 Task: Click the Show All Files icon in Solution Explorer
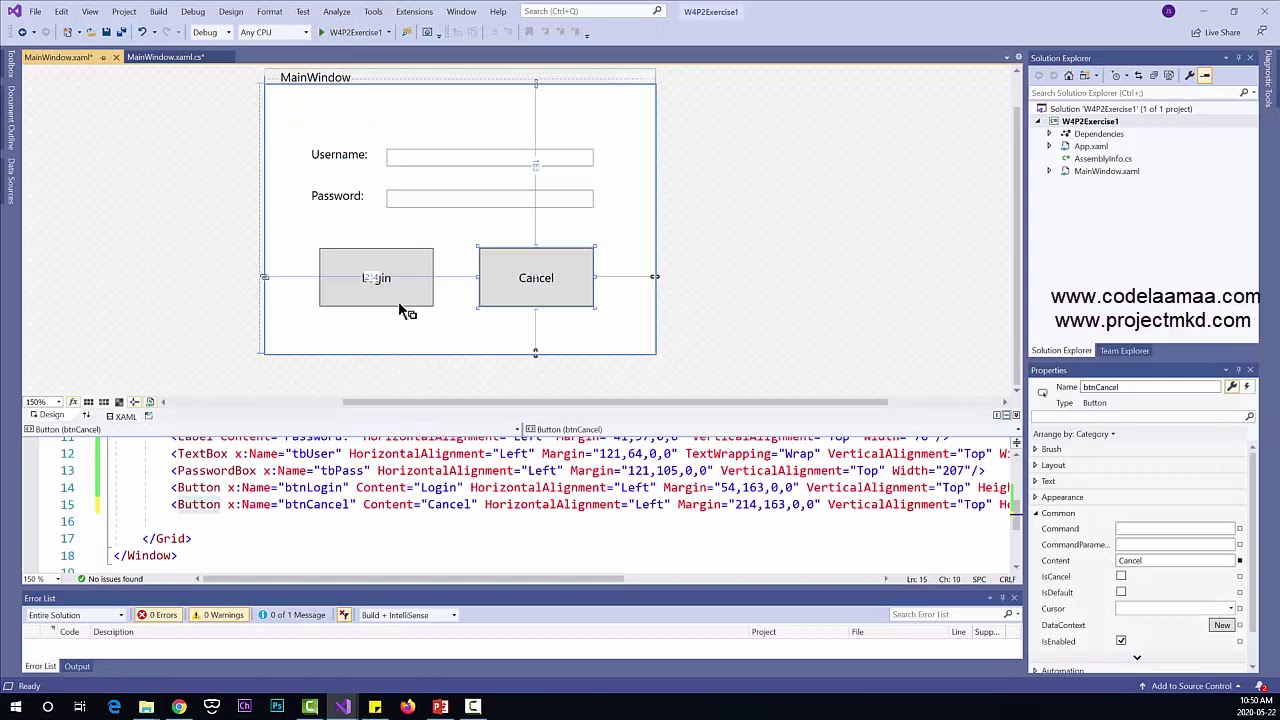(x=1168, y=75)
